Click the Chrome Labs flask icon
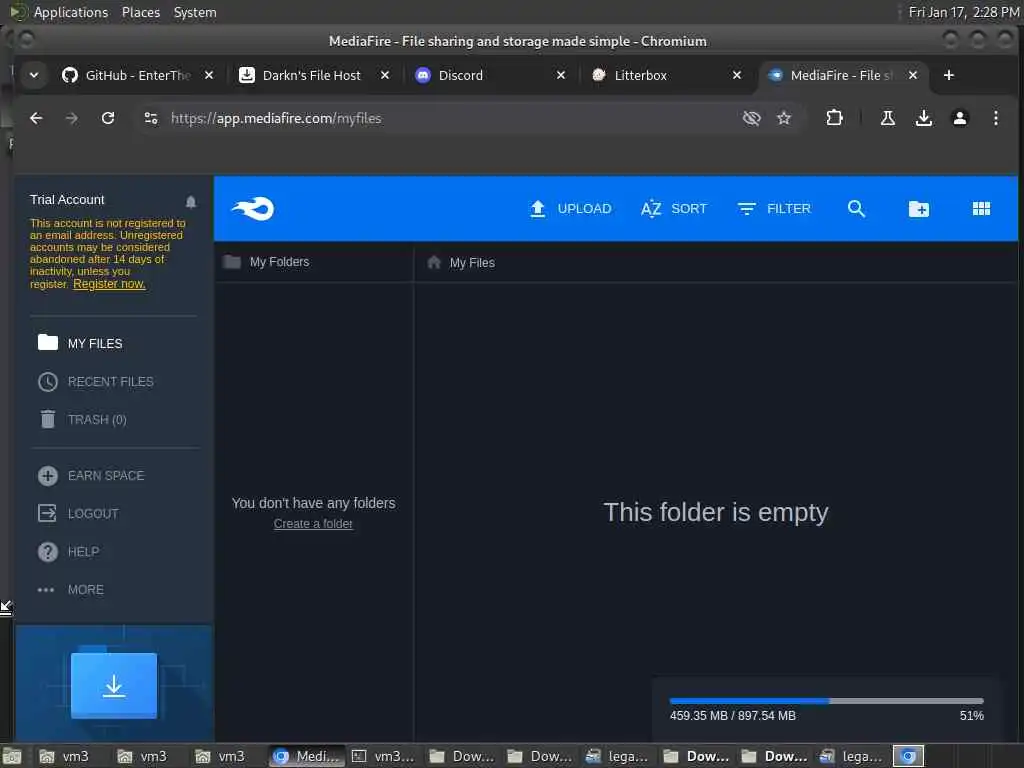This screenshot has height=768, width=1024. click(888, 118)
